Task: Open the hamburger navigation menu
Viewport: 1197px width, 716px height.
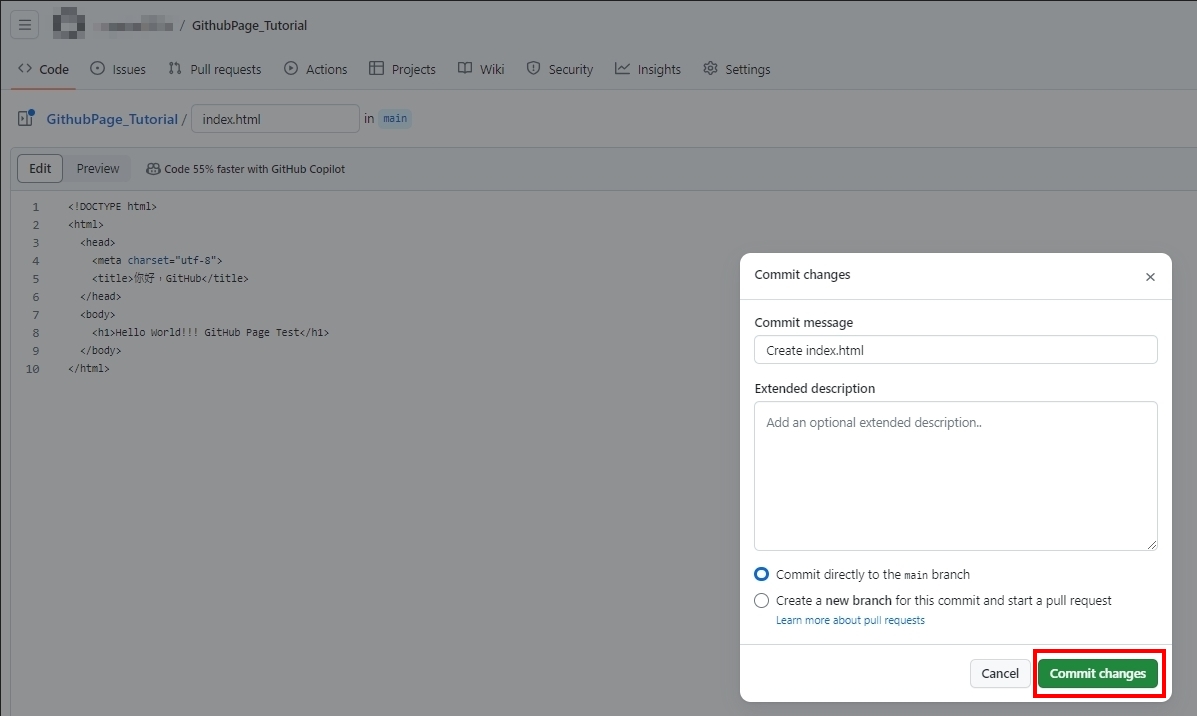Action: click(x=24, y=25)
